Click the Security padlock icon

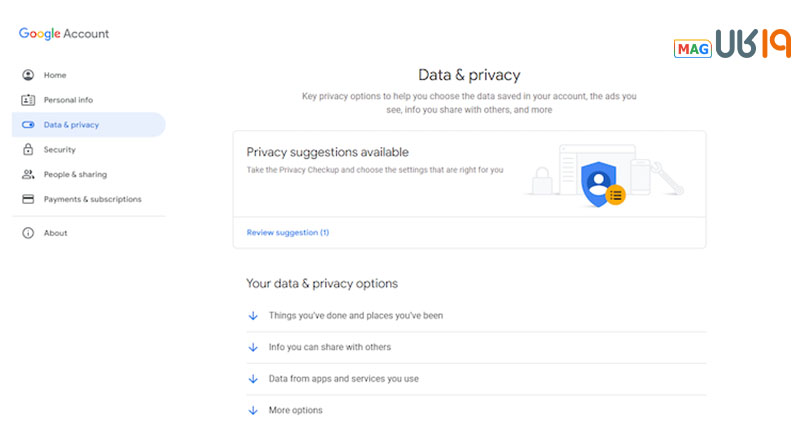click(x=28, y=149)
